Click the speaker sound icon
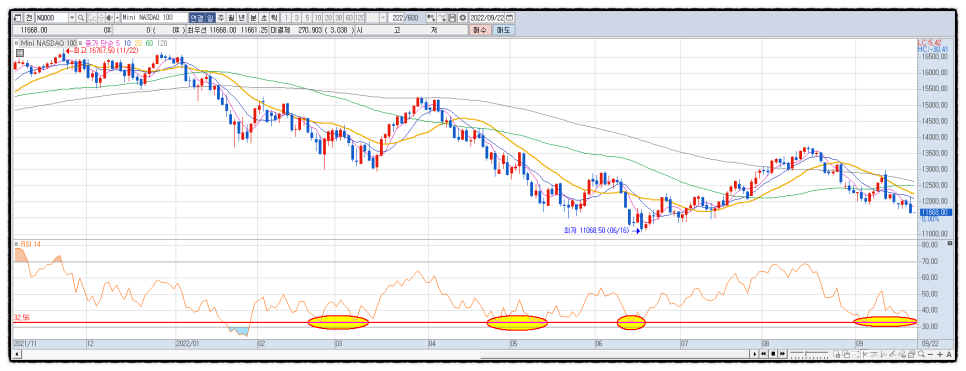966x371 pixels. point(110,17)
